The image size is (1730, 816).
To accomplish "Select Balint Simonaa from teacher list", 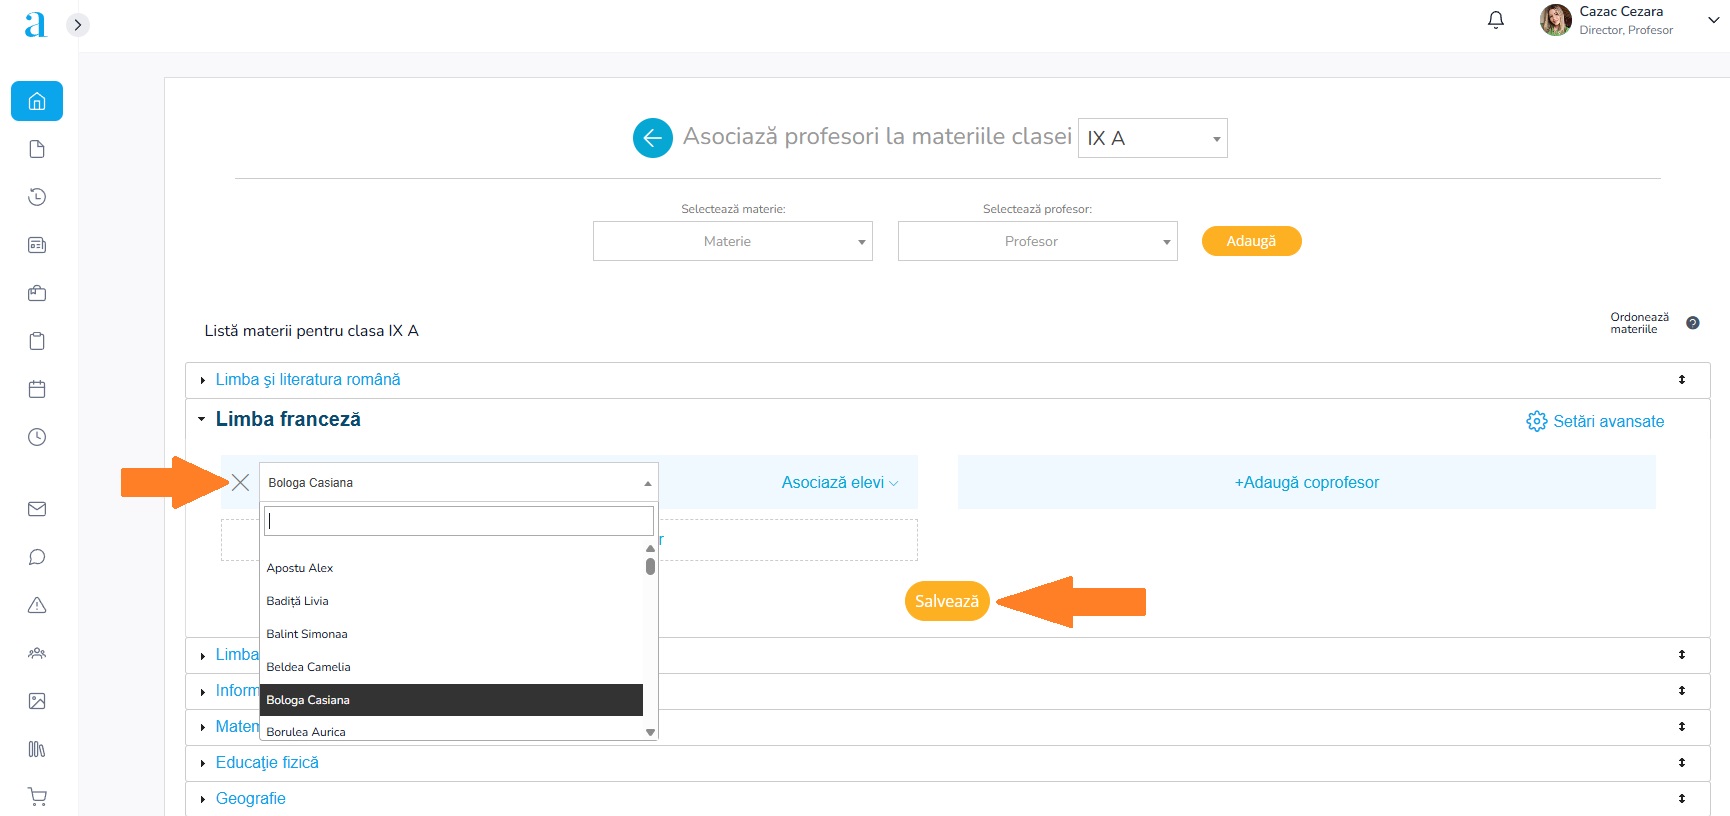I will 307,634.
